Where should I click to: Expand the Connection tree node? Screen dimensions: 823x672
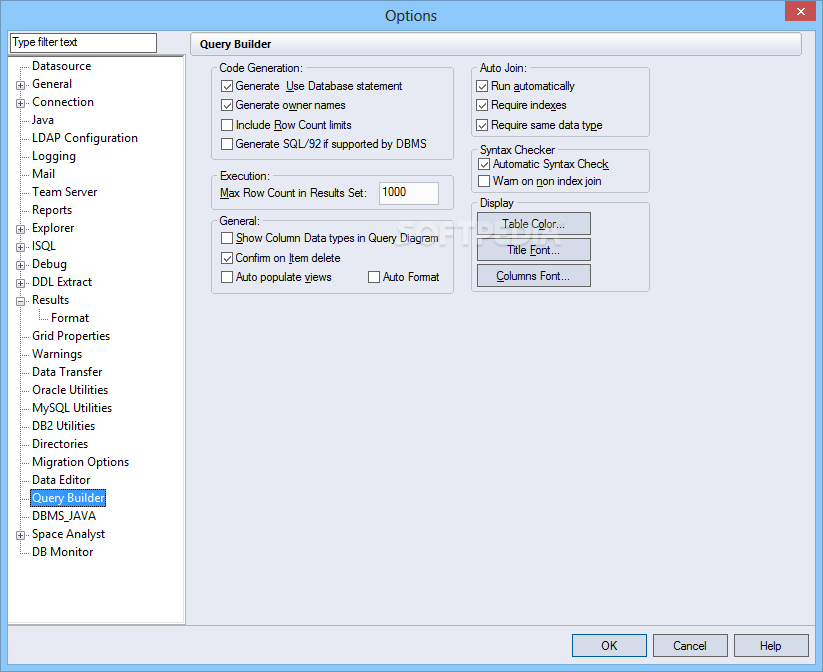point(20,103)
